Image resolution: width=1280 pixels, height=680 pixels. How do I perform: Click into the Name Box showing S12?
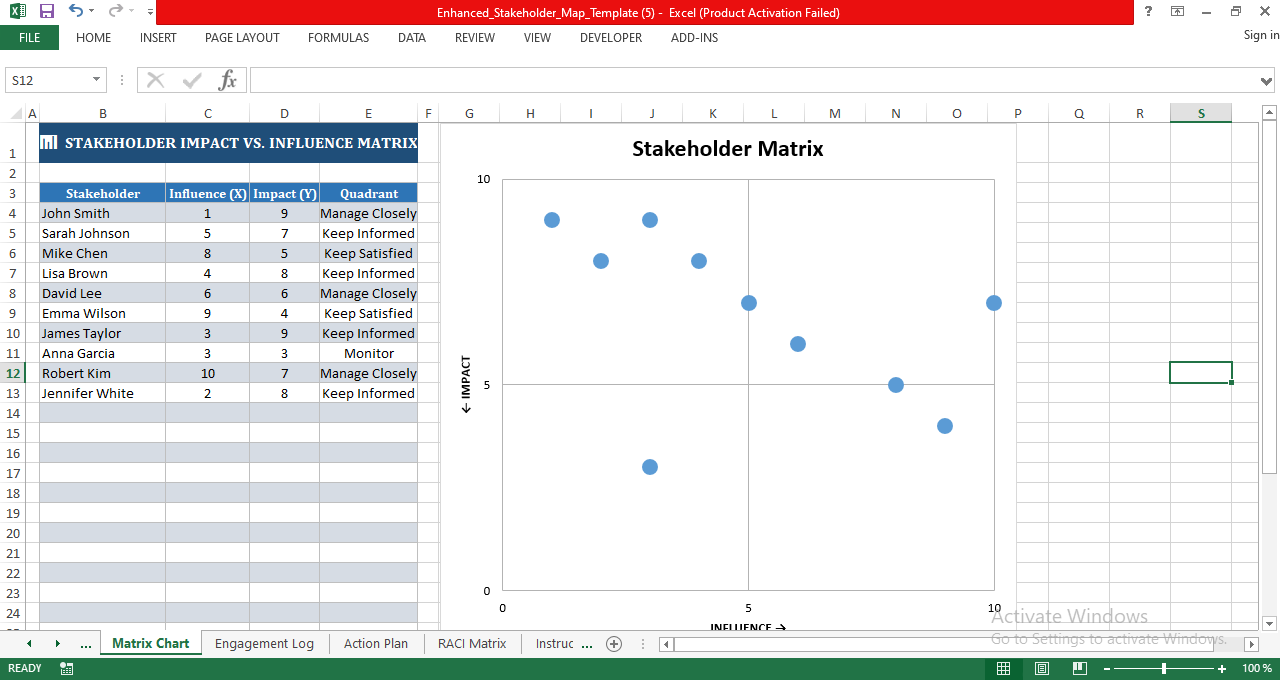[48, 80]
